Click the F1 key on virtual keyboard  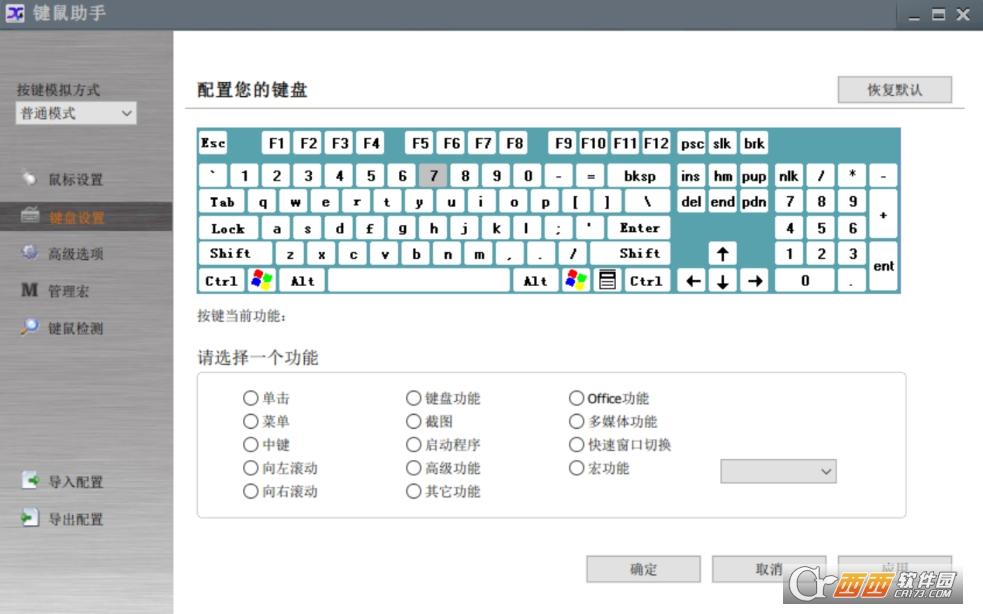(x=276, y=143)
